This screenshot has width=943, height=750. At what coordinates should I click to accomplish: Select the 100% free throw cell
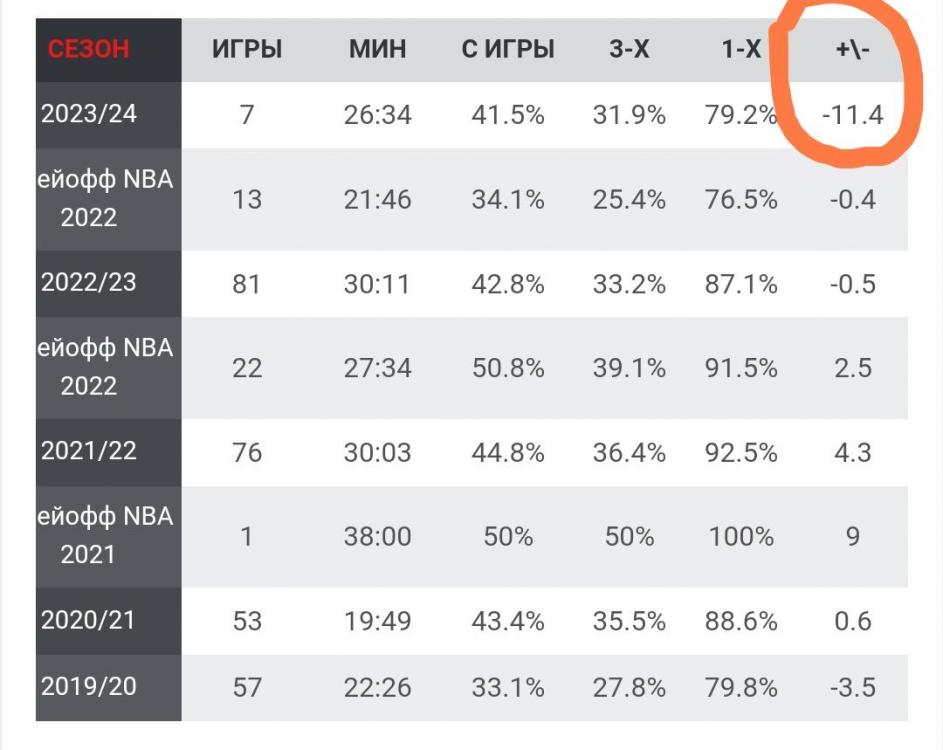(742, 536)
